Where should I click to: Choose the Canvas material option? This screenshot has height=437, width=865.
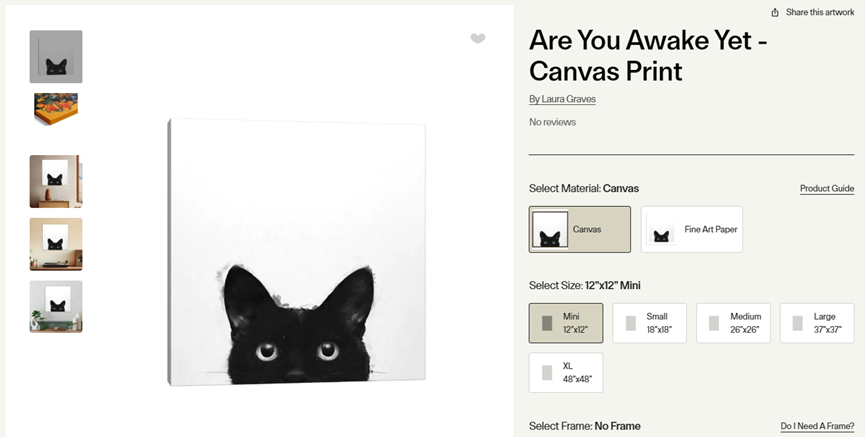pyautogui.click(x=580, y=229)
